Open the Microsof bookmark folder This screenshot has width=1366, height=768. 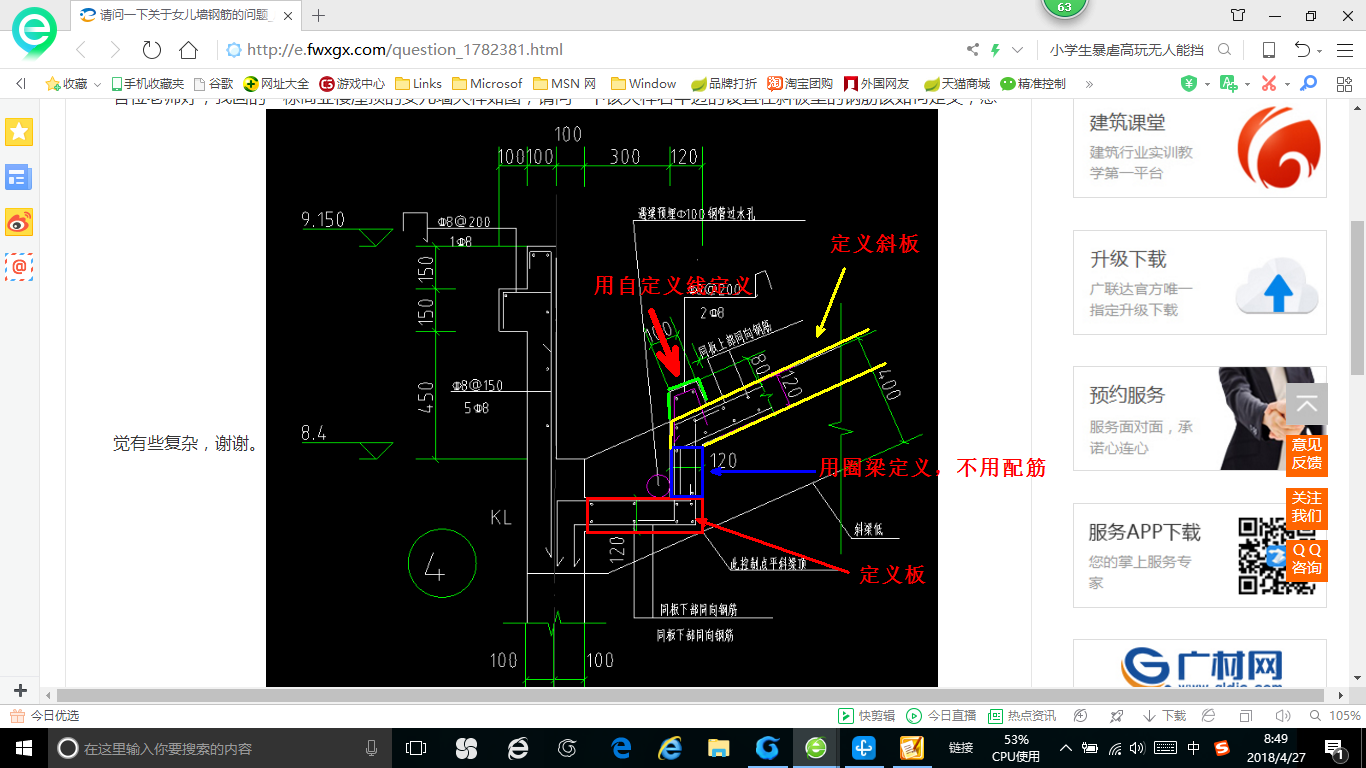pyautogui.click(x=487, y=84)
